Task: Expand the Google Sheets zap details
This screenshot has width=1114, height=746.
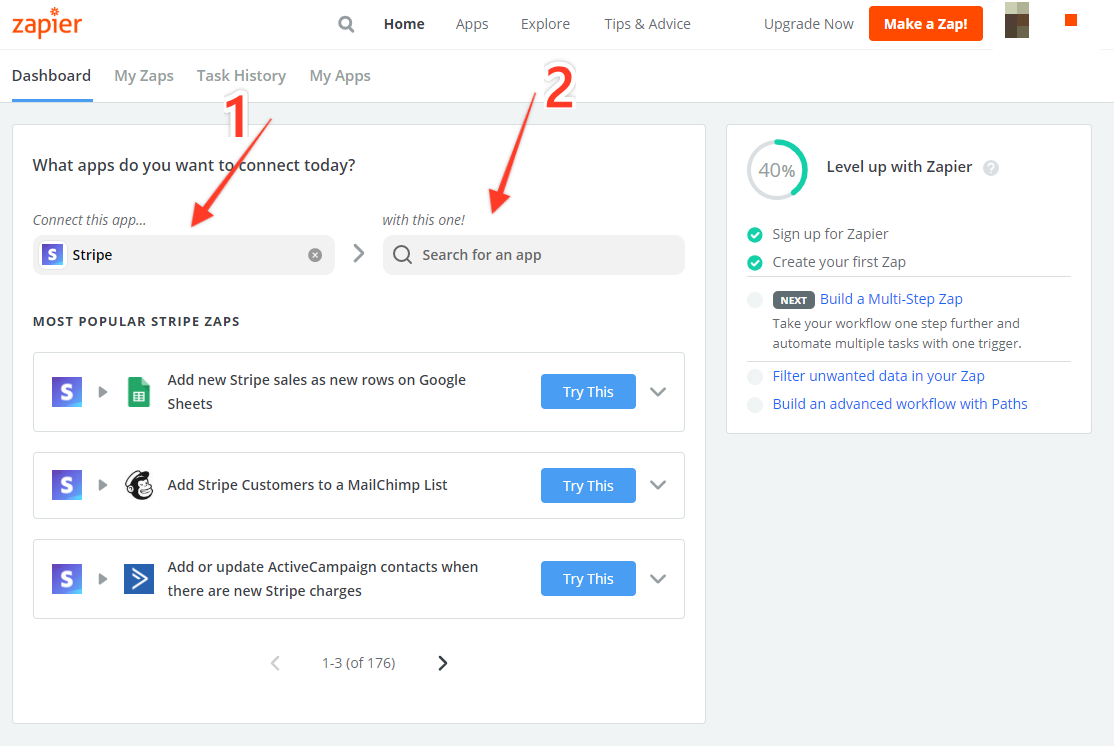Action: tap(657, 391)
